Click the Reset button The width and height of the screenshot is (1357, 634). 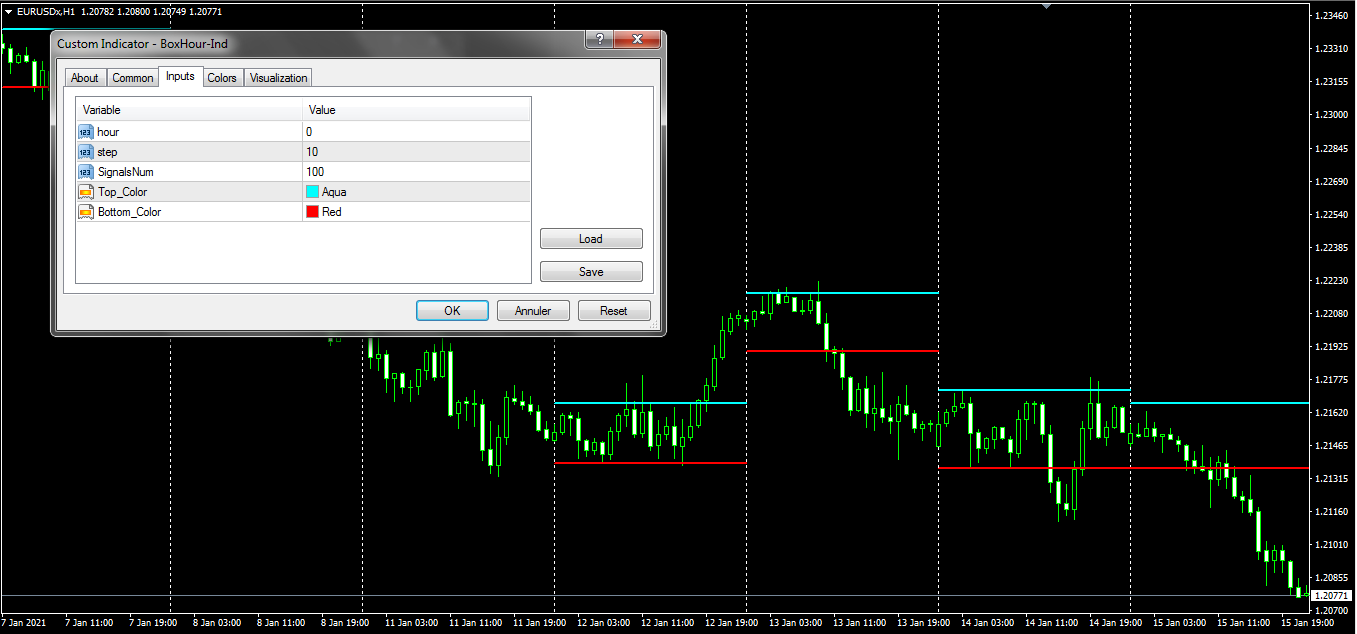click(614, 311)
